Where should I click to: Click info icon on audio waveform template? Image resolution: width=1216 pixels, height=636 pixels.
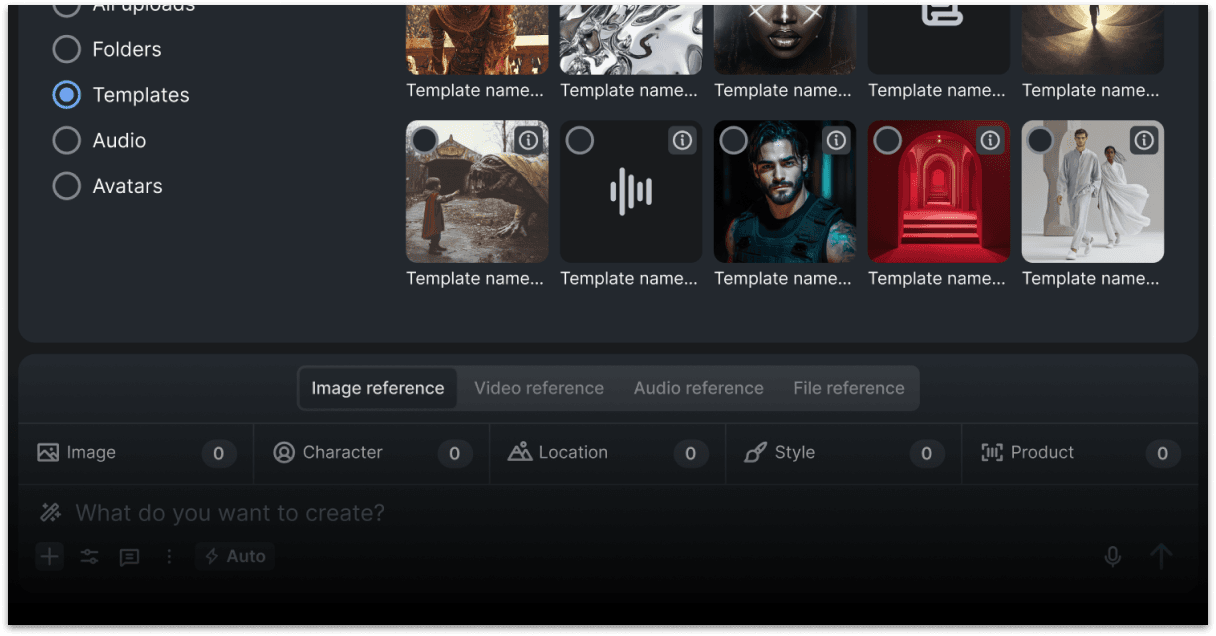(x=682, y=141)
